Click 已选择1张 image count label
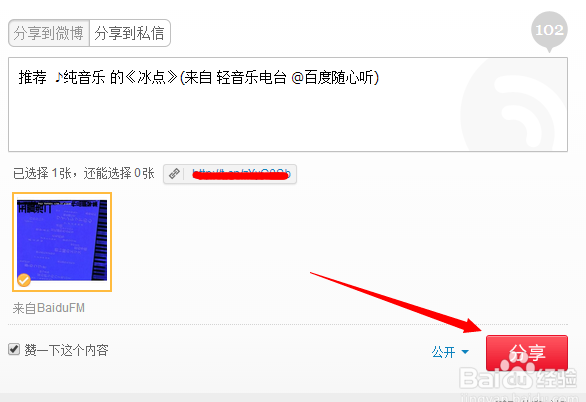586x402 pixels. point(42,173)
